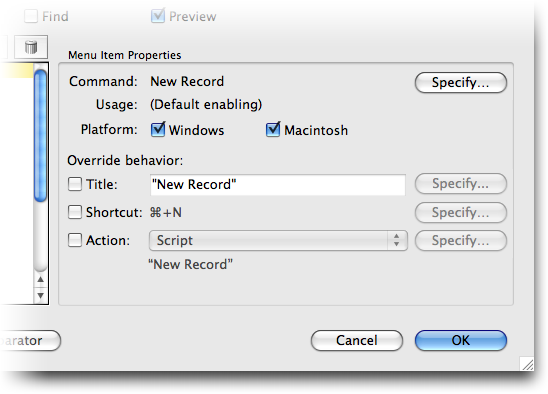The height and width of the screenshot is (394, 548).
Task: Click the "(Default enabling)" usage text
Action: [206, 105]
